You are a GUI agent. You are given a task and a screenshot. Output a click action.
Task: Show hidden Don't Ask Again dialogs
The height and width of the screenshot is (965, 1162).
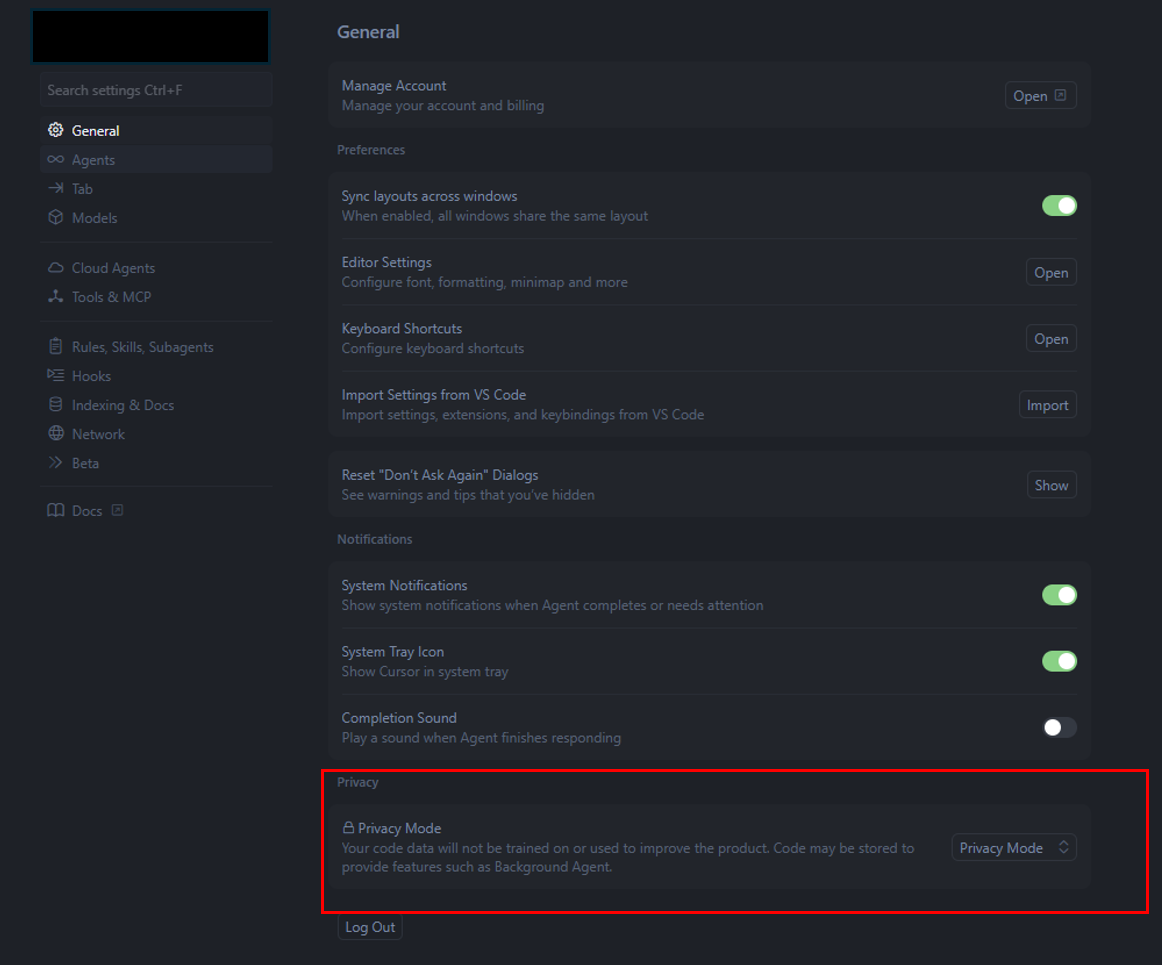1052,485
